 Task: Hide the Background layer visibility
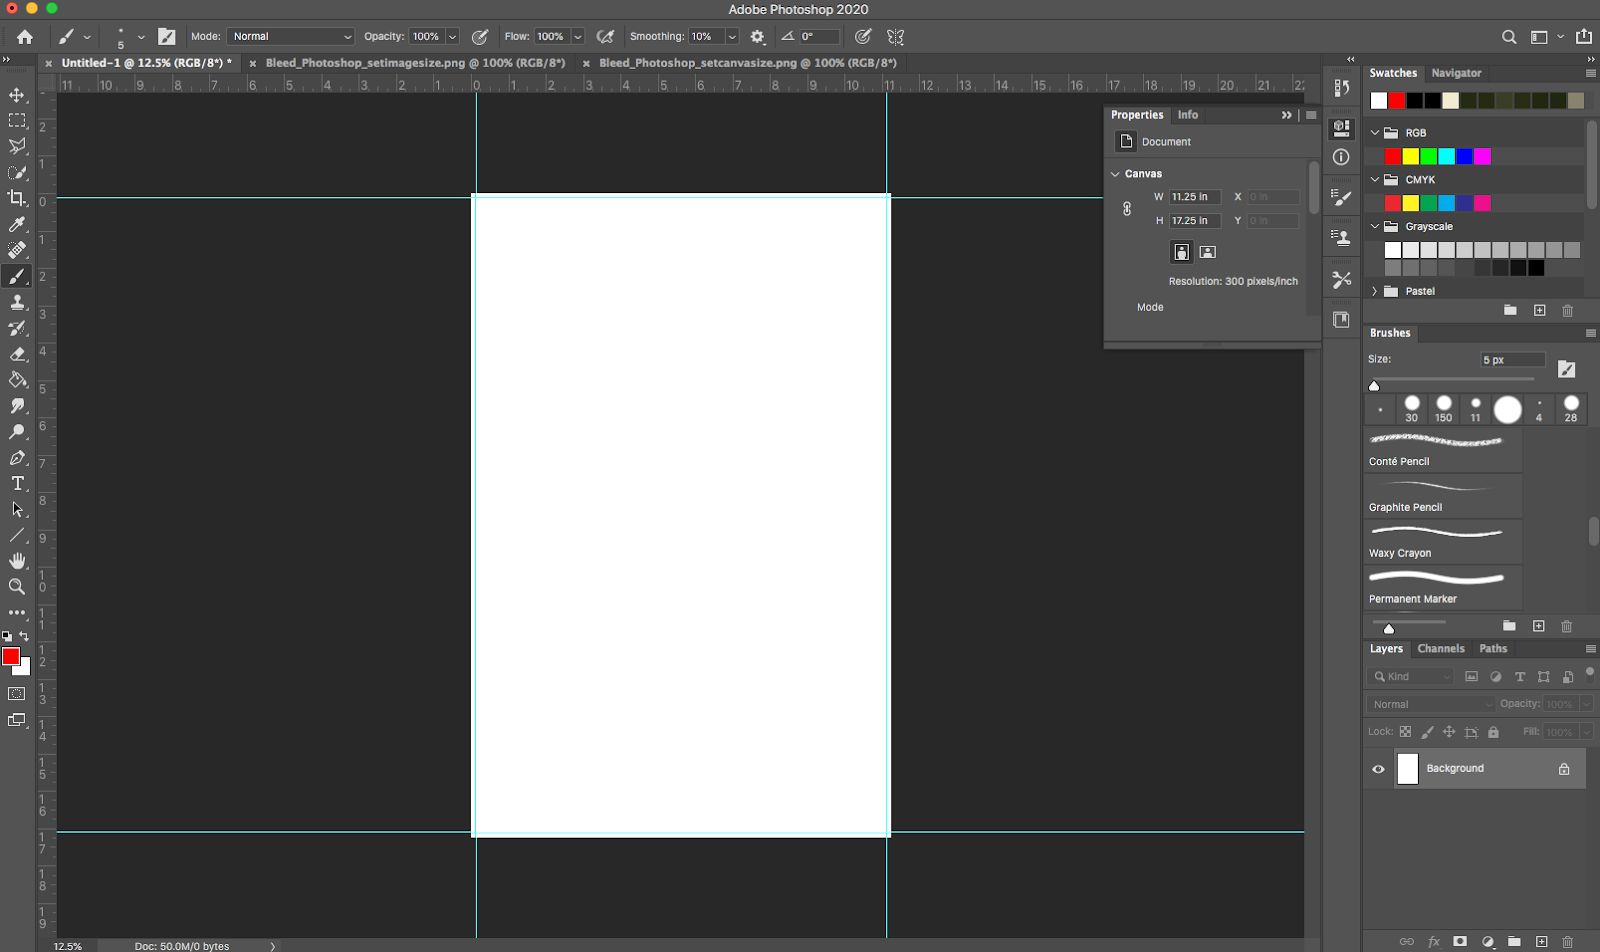click(x=1378, y=768)
